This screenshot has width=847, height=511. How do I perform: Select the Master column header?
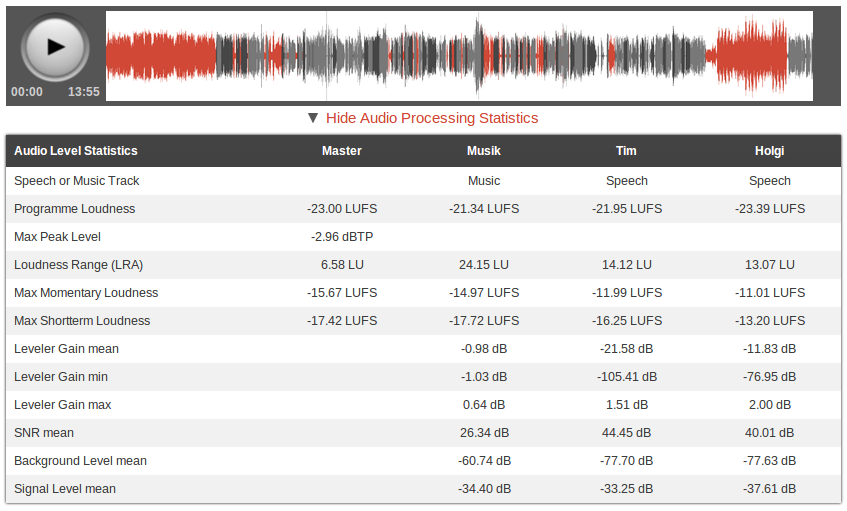[x=341, y=151]
